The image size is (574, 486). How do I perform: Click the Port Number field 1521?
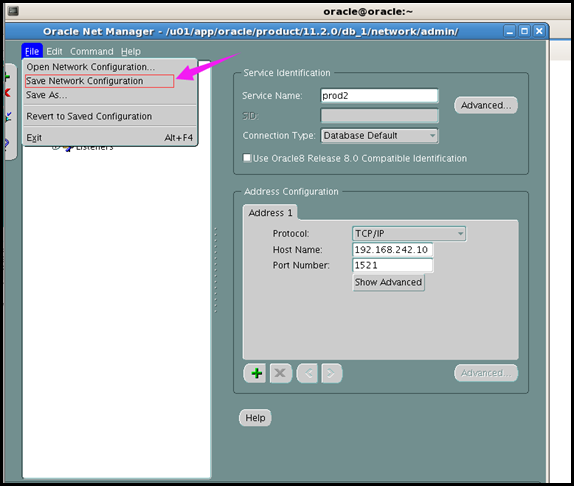click(392, 265)
